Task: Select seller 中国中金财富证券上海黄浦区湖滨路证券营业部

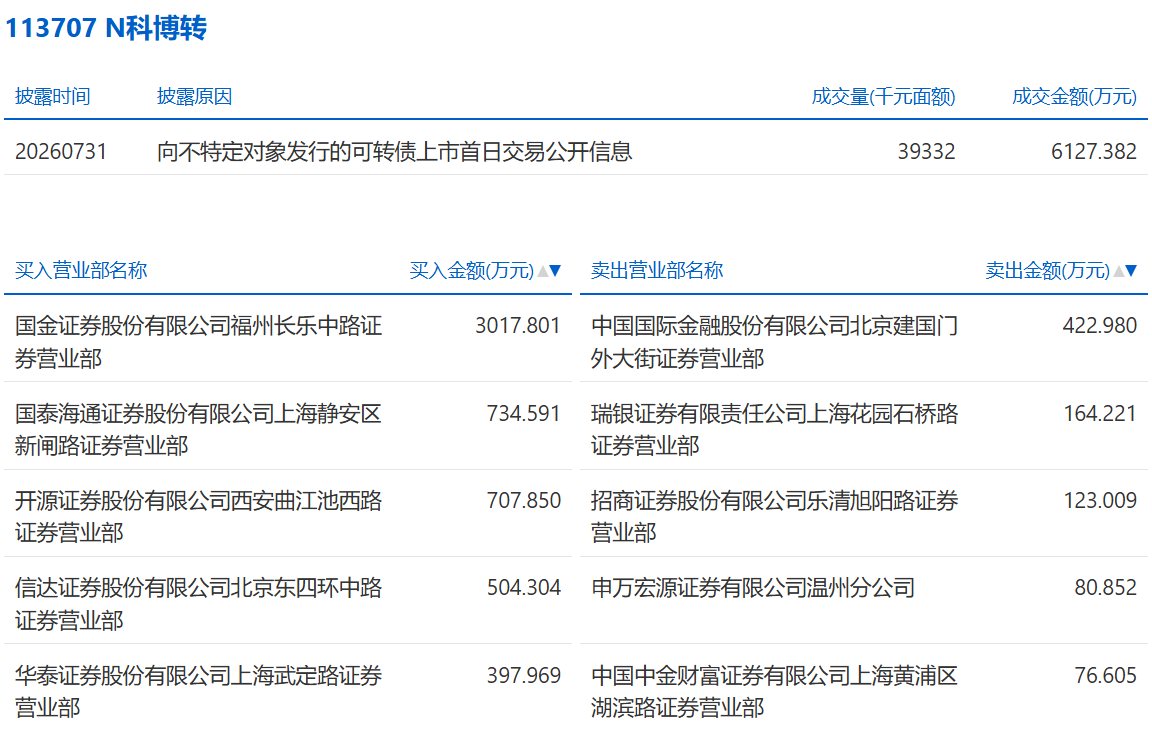Action: coord(774,692)
